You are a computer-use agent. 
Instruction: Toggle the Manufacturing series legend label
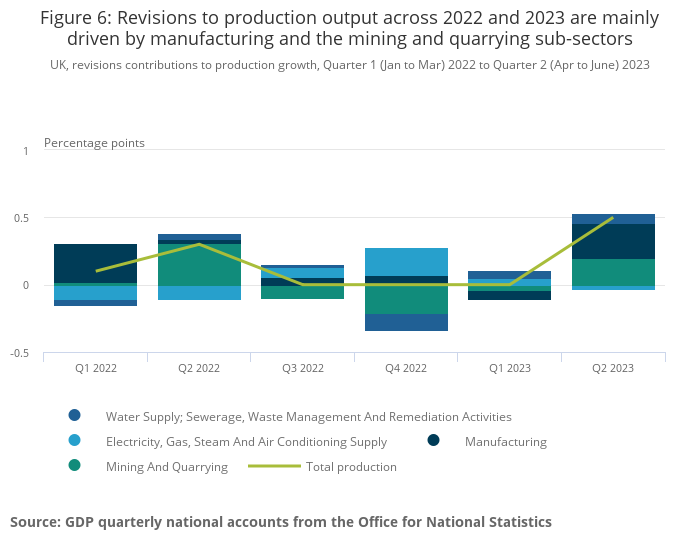click(505, 441)
